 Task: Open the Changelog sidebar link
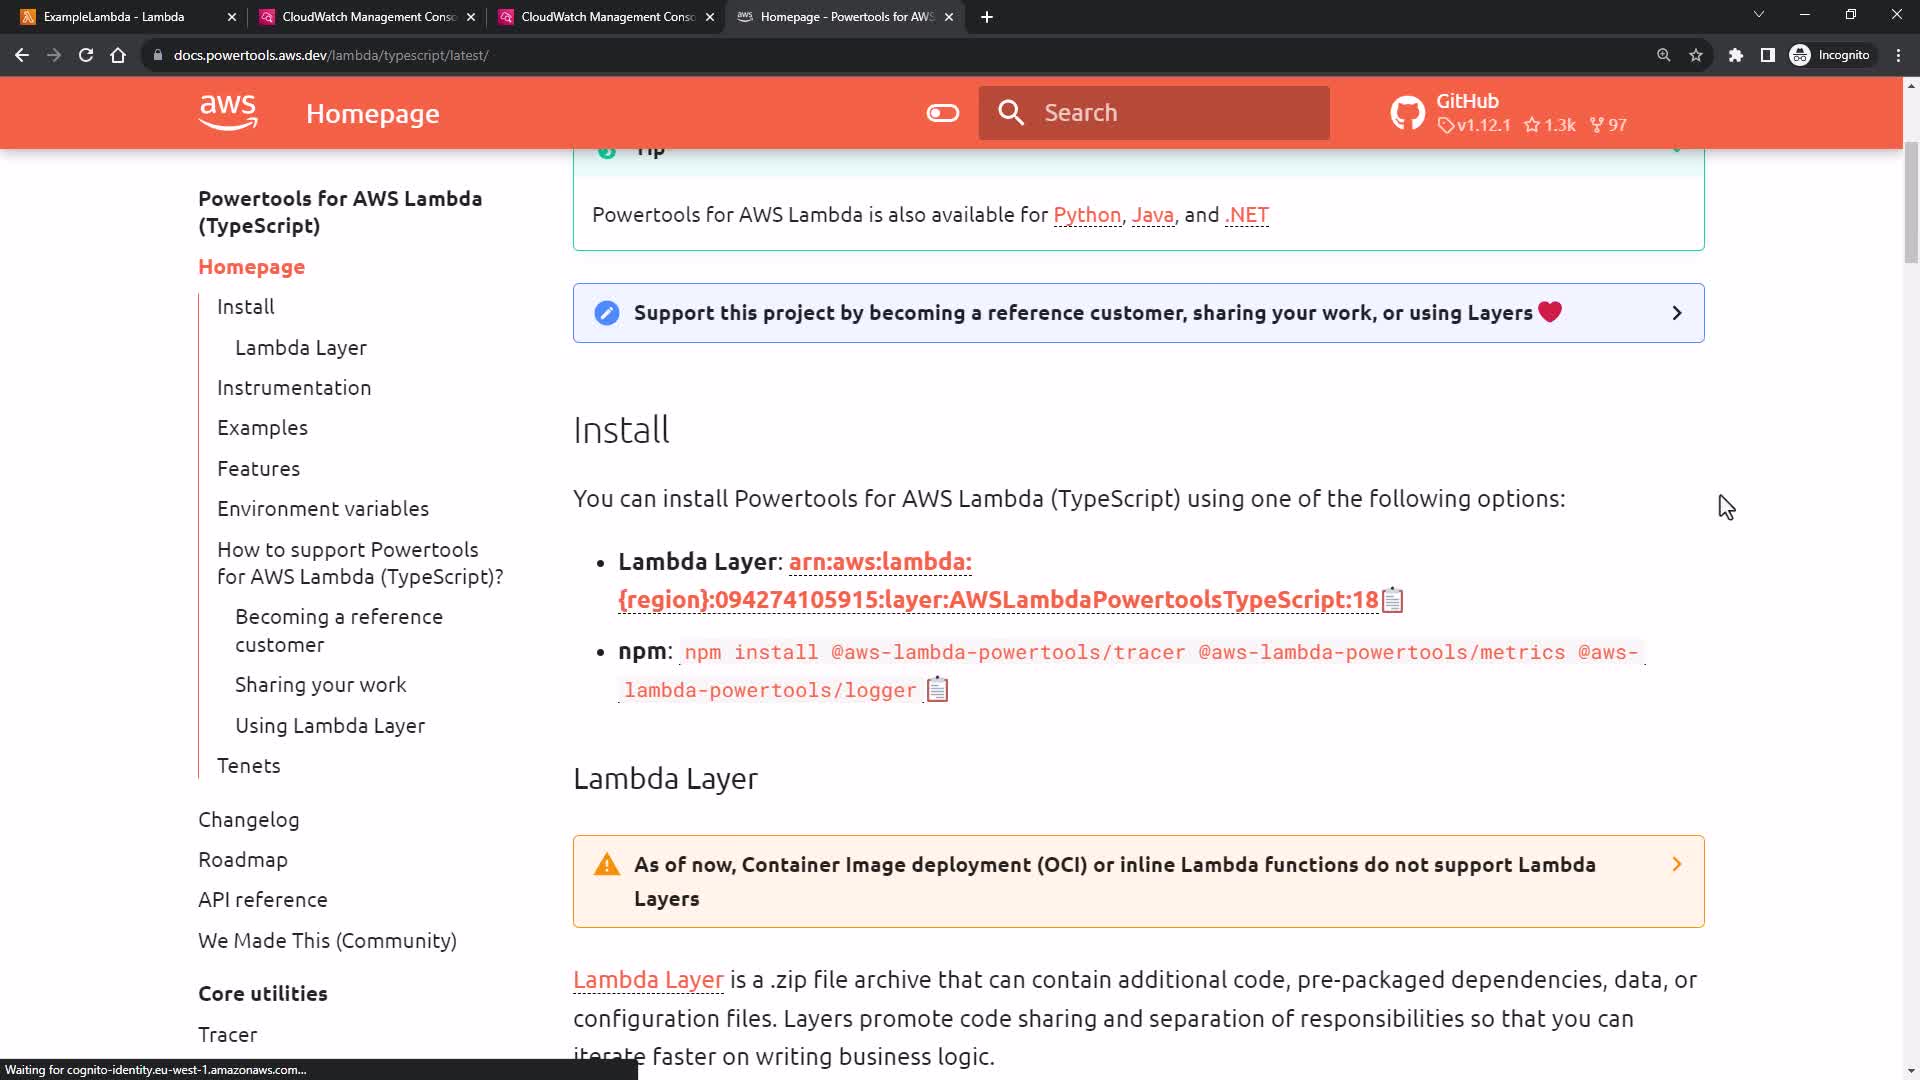coord(248,820)
